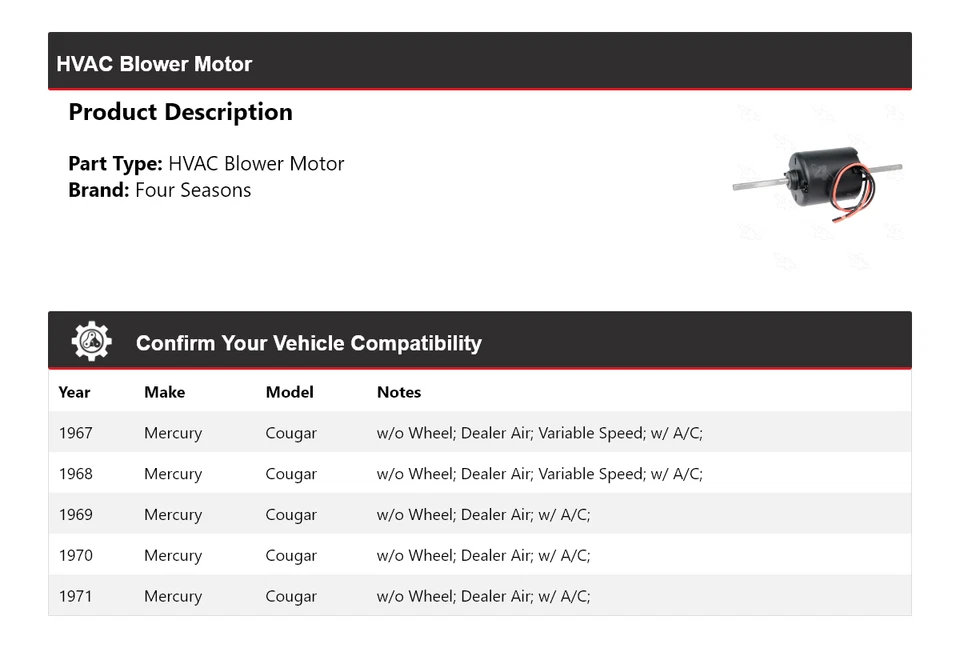This screenshot has width=960, height=648.
Task: Click the Product Description heading
Action: [x=180, y=112]
